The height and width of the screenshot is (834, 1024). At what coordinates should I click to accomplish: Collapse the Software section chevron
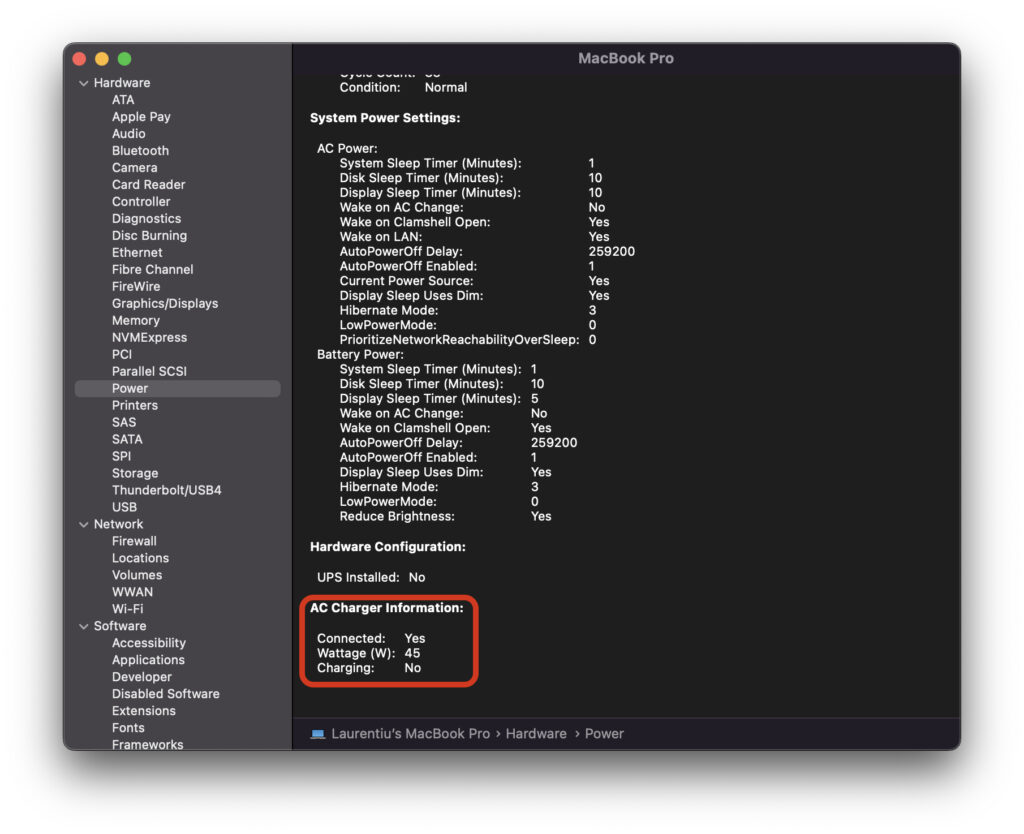(84, 626)
